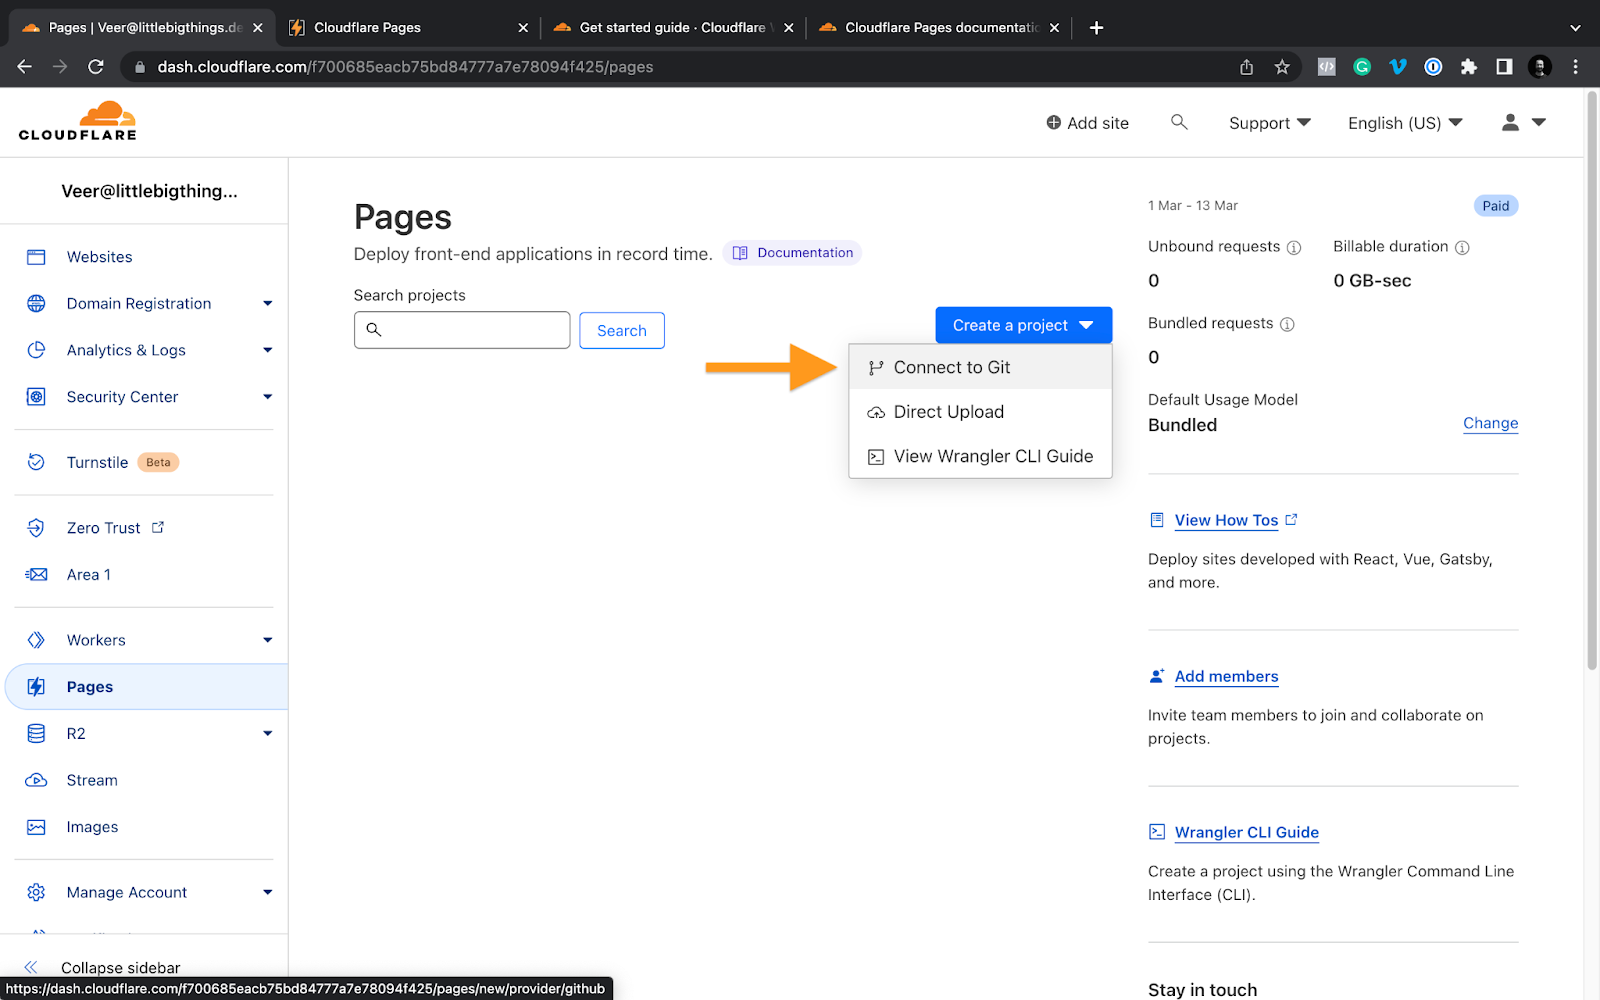Image resolution: width=1600 pixels, height=1000 pixels.
Task: Click the R2 storage icon
Action: [36, 733]
